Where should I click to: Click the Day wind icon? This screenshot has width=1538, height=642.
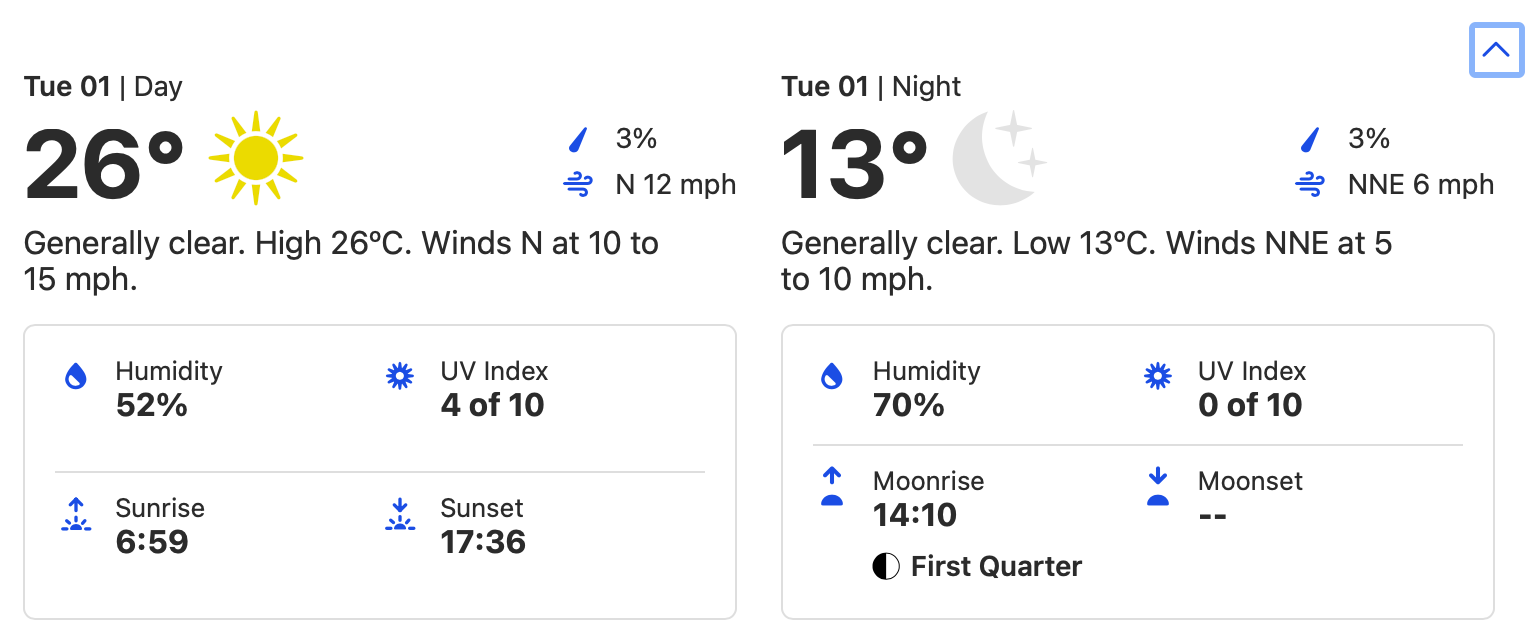(578, 185)
